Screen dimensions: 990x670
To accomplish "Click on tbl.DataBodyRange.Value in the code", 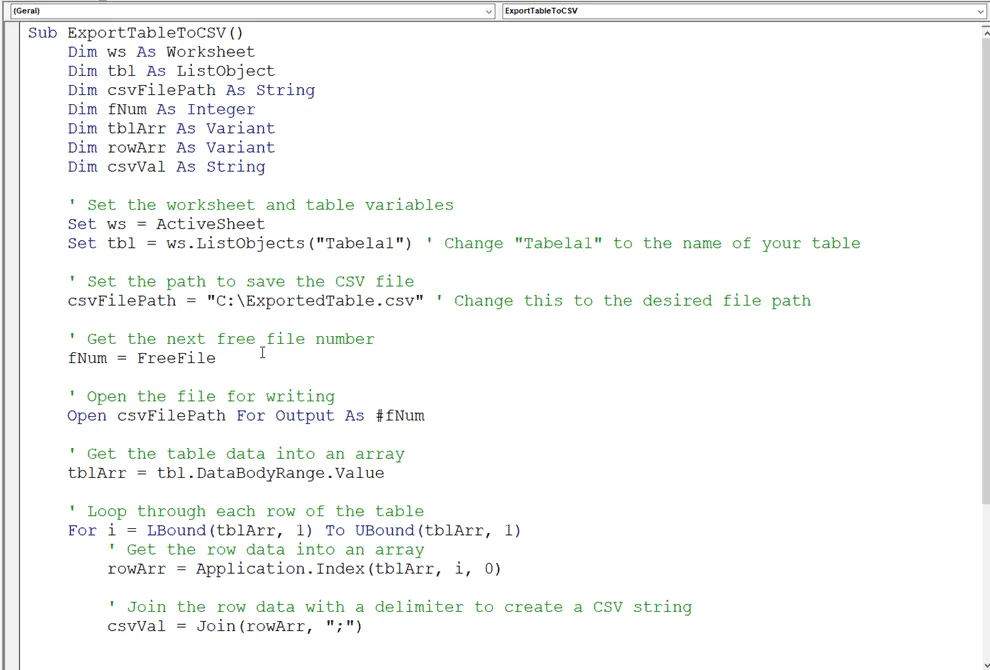I will (x=270, y=473).
